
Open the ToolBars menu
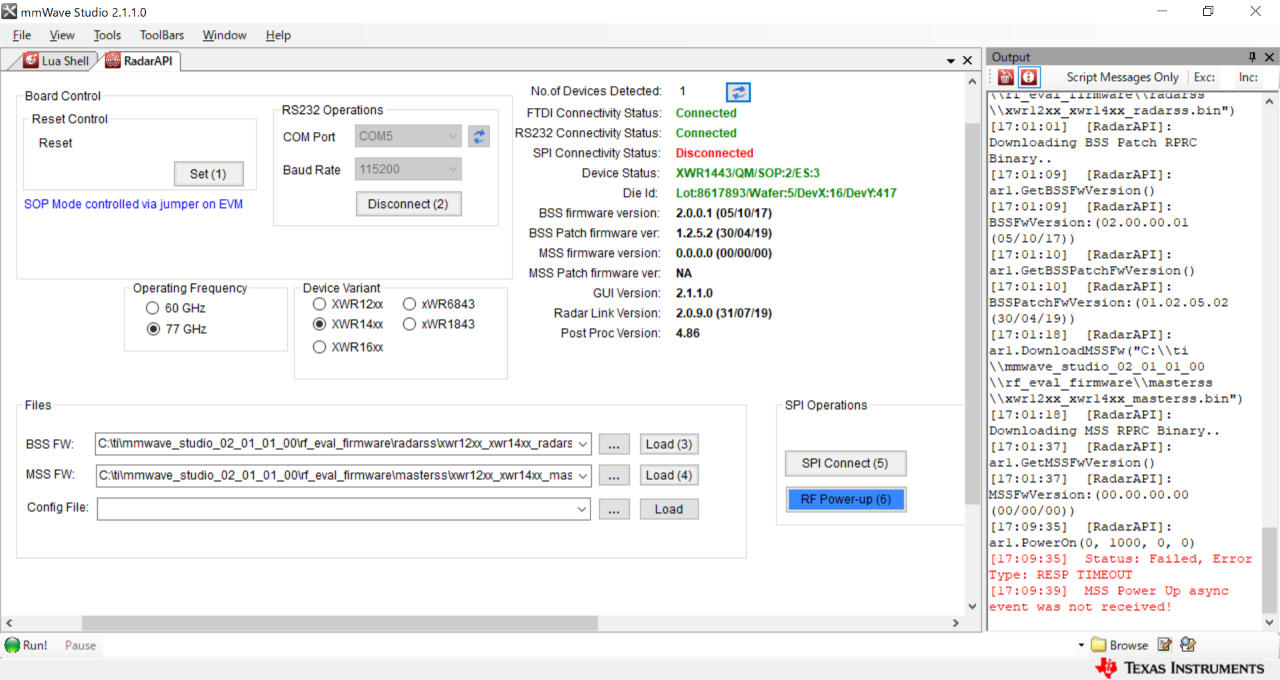[x=162, y=35]
